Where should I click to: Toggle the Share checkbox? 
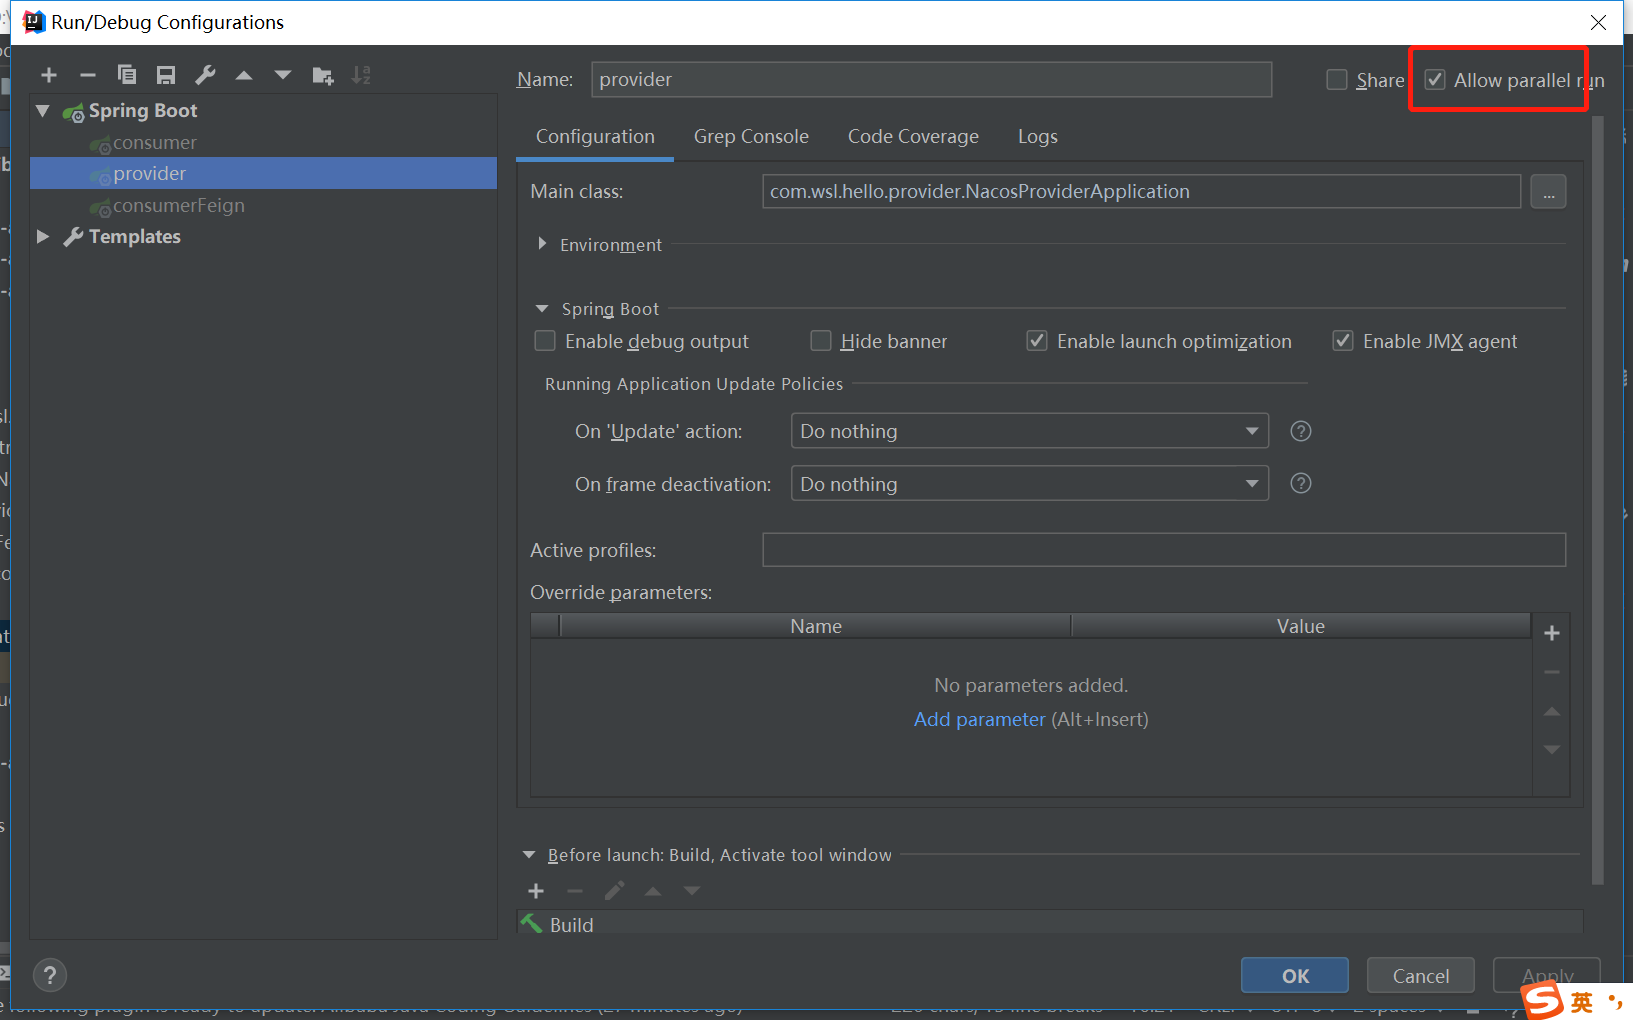click(x=1337, y=80)
